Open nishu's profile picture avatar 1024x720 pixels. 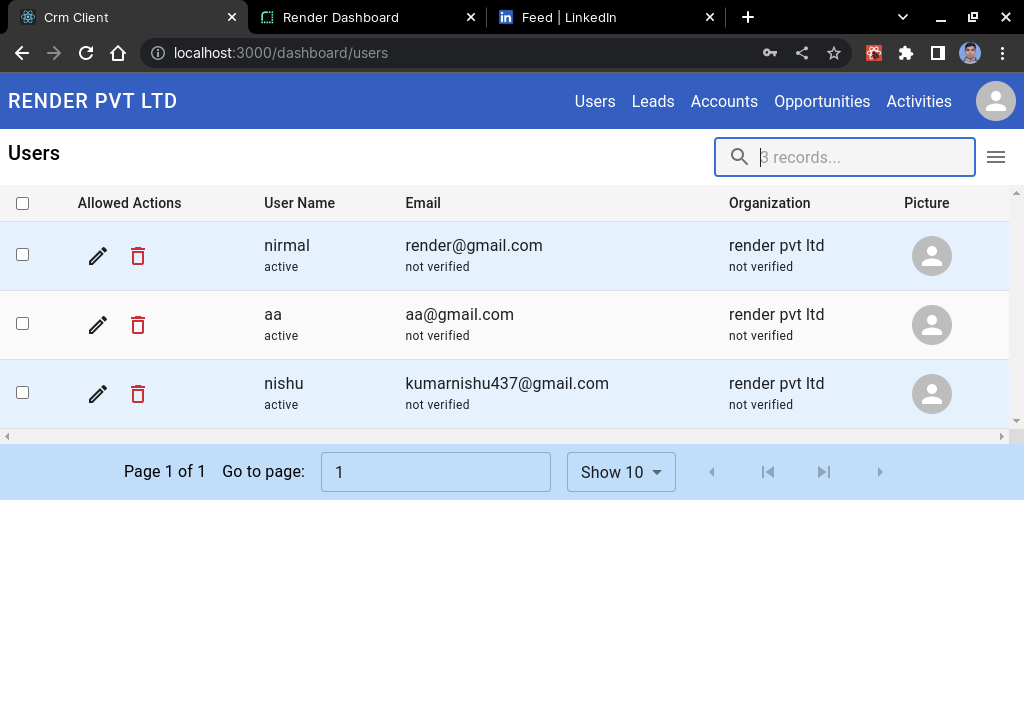931,394
